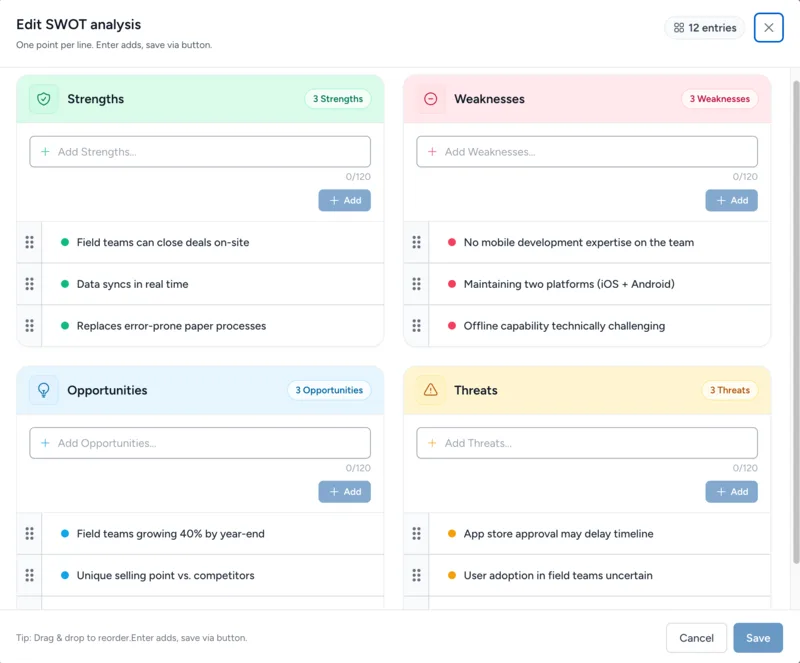Click the Cancel button
Viewport: 800px width, 663px height.
click(x=697, y=638)
